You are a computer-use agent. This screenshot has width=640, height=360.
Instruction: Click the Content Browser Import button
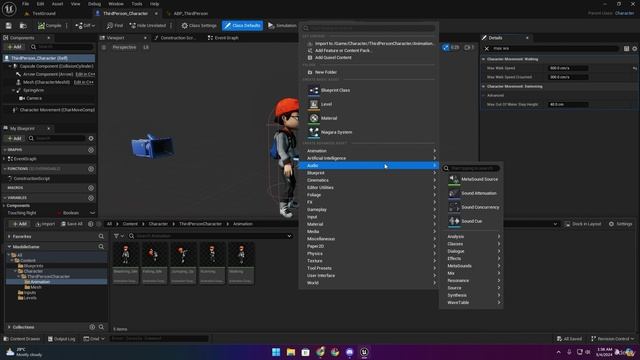(45, 224)
